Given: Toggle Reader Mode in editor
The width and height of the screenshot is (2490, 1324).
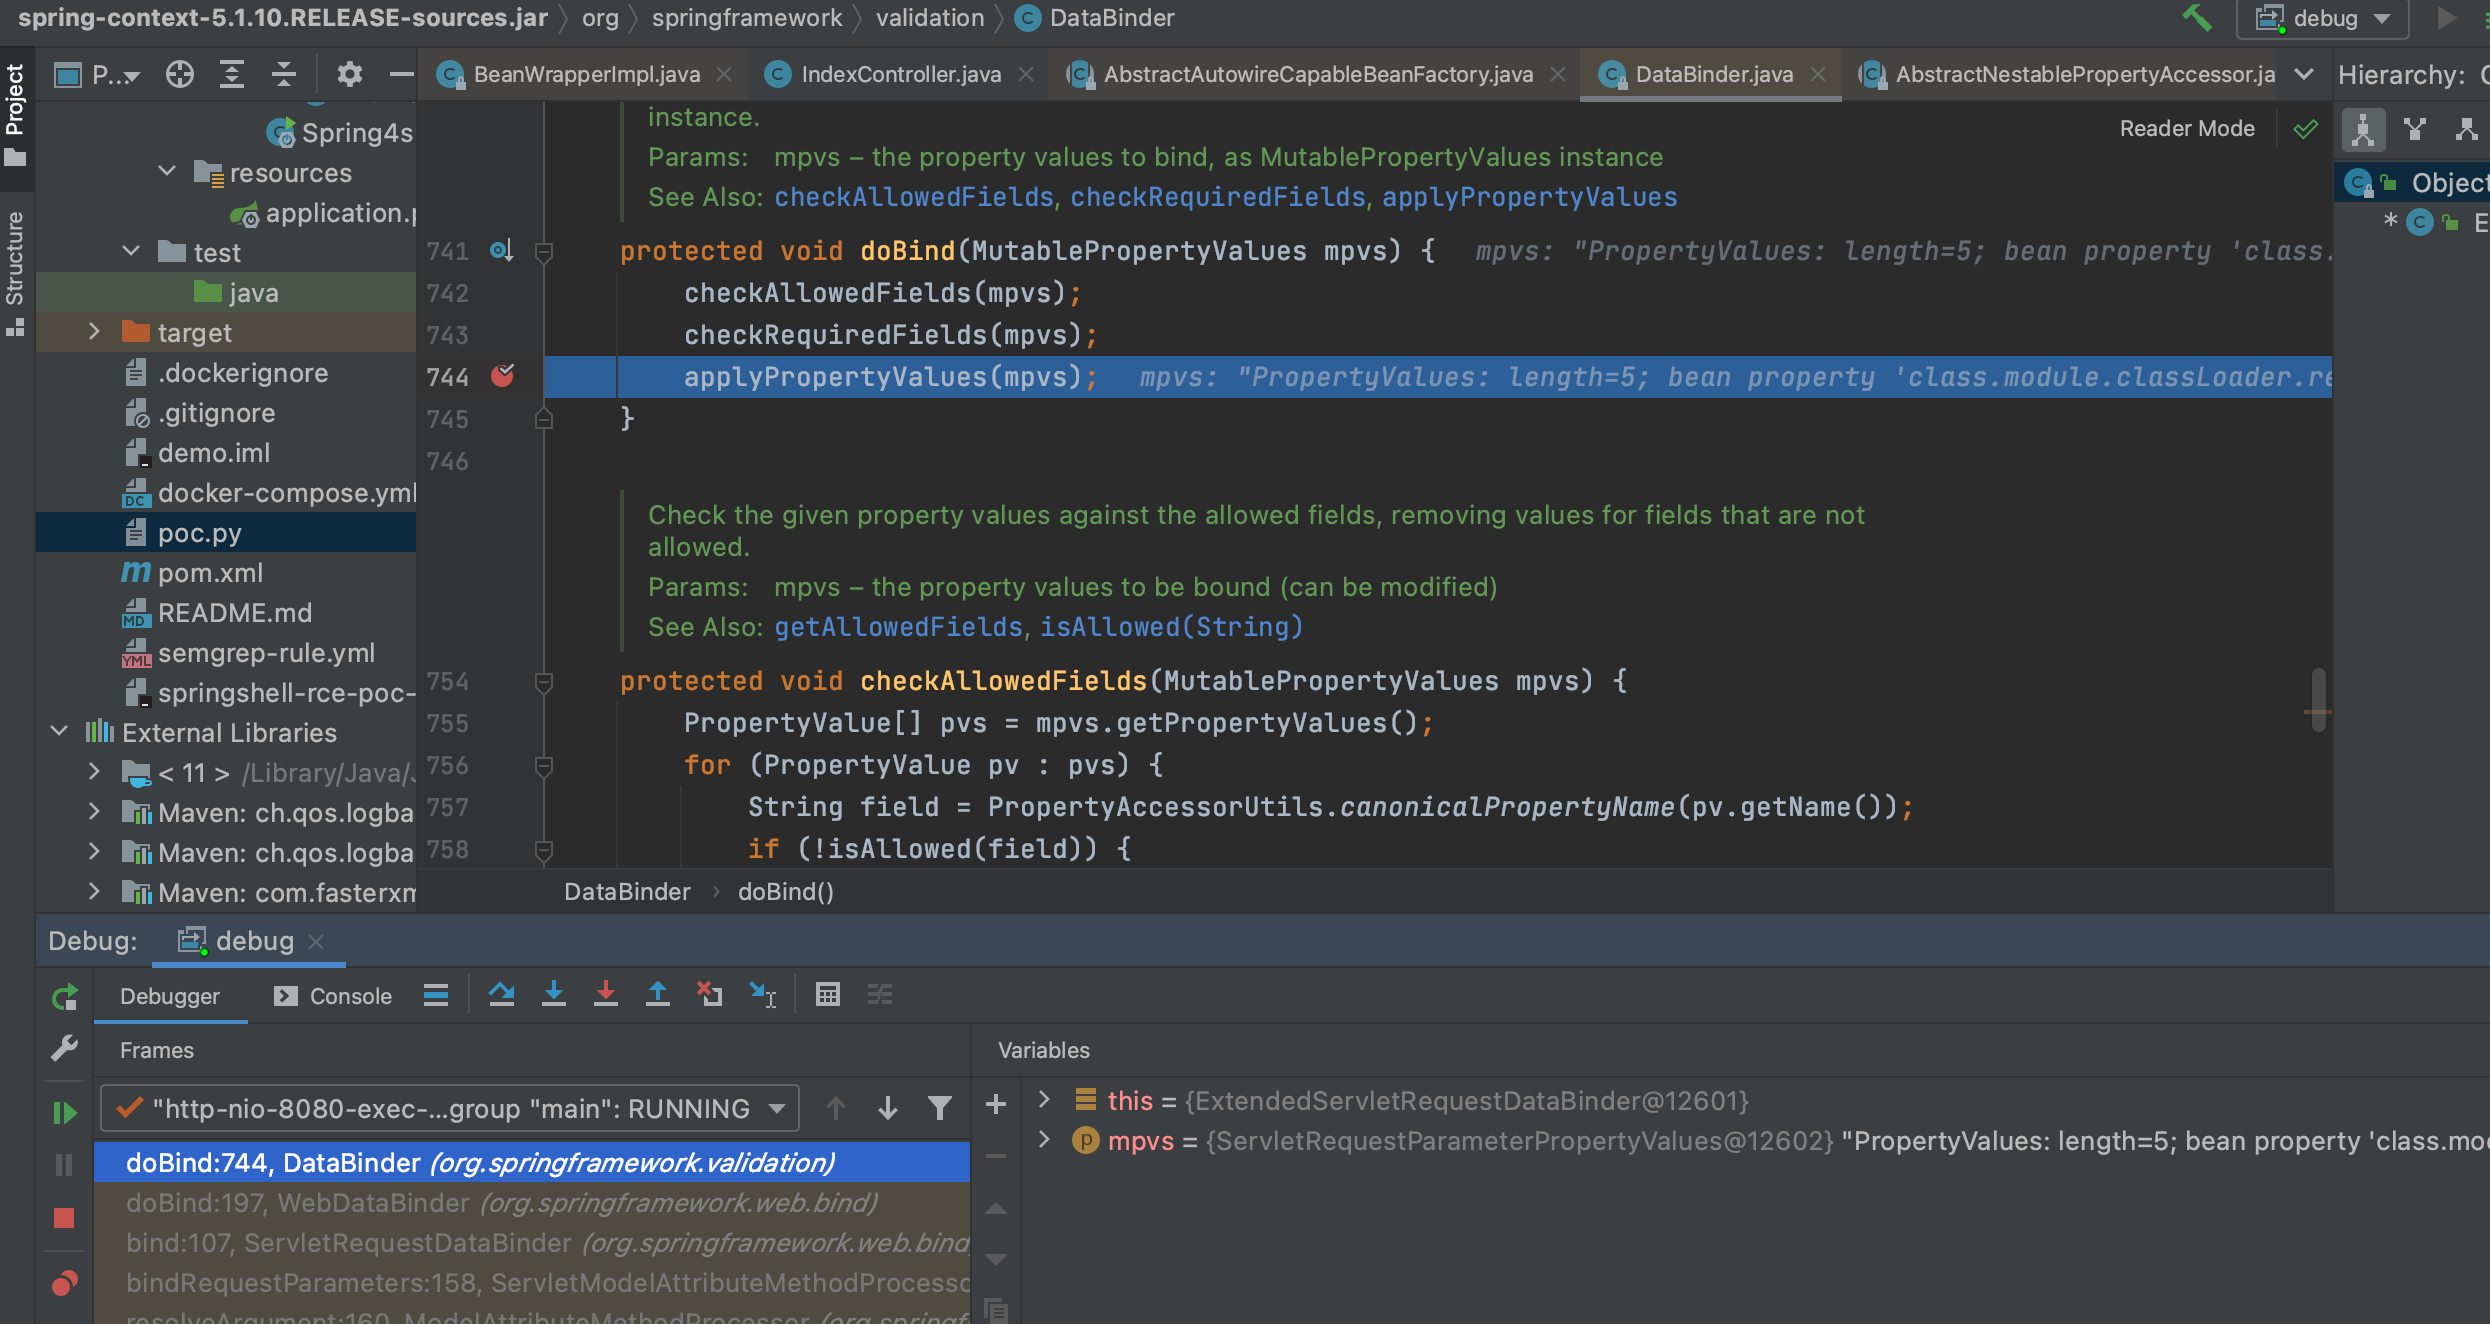Looking at the screenshot, I should point(2187,129).
